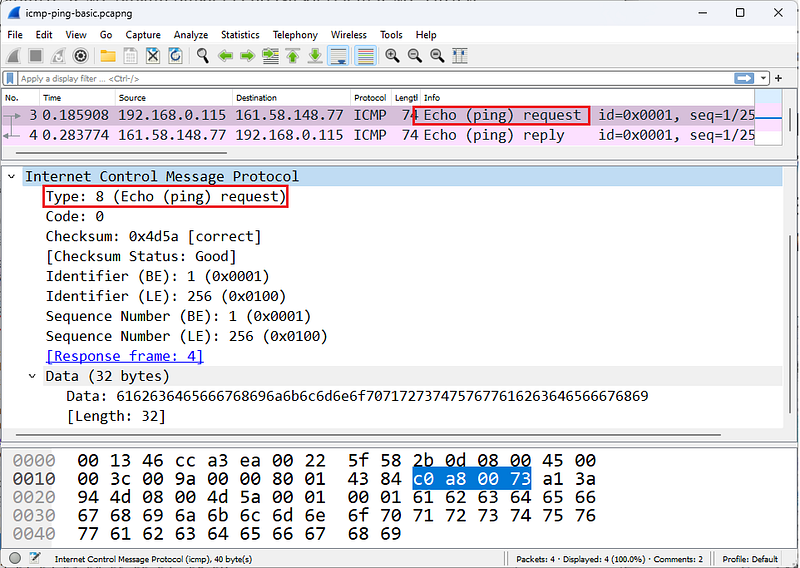Go back in packet history arrow

coord(225,56)
